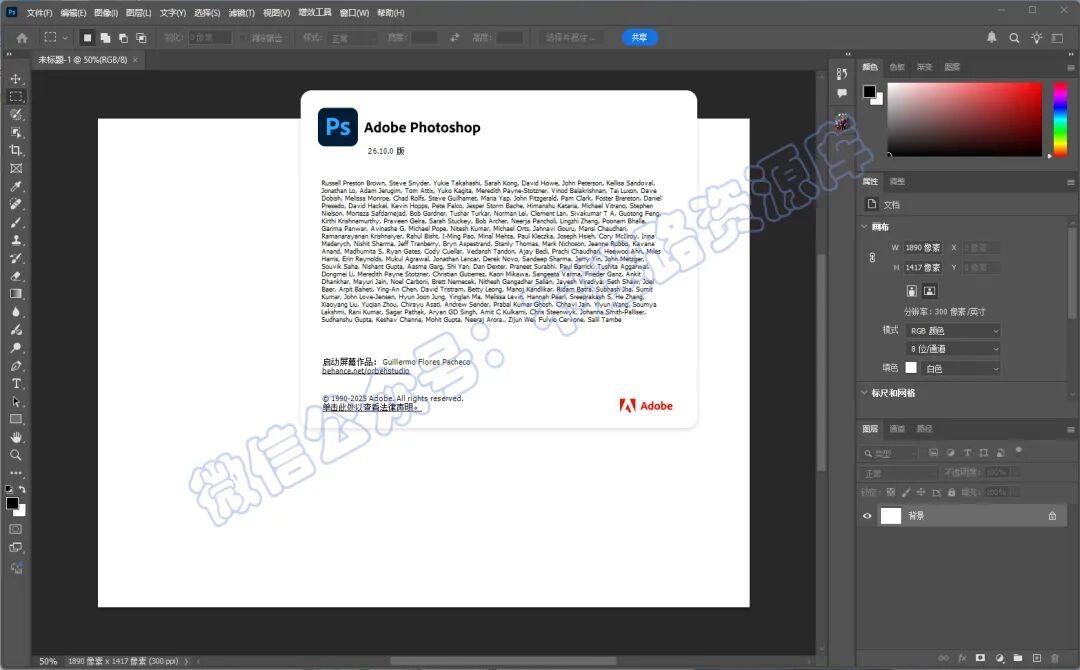Screen dimensions: 1080x670
Task: Open the Search magnifier at top right
Action: click(1015, 38)
